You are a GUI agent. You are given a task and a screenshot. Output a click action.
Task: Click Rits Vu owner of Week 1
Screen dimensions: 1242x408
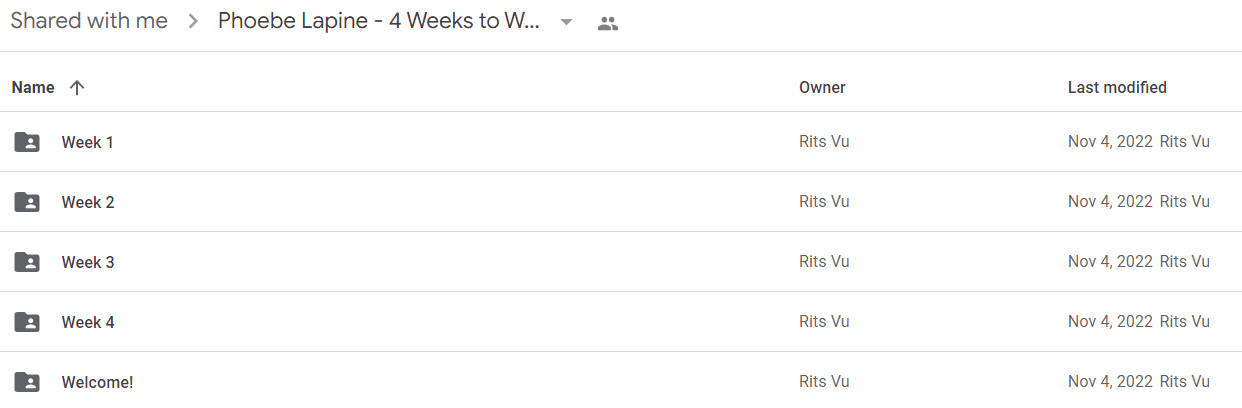tap(824, 142)
